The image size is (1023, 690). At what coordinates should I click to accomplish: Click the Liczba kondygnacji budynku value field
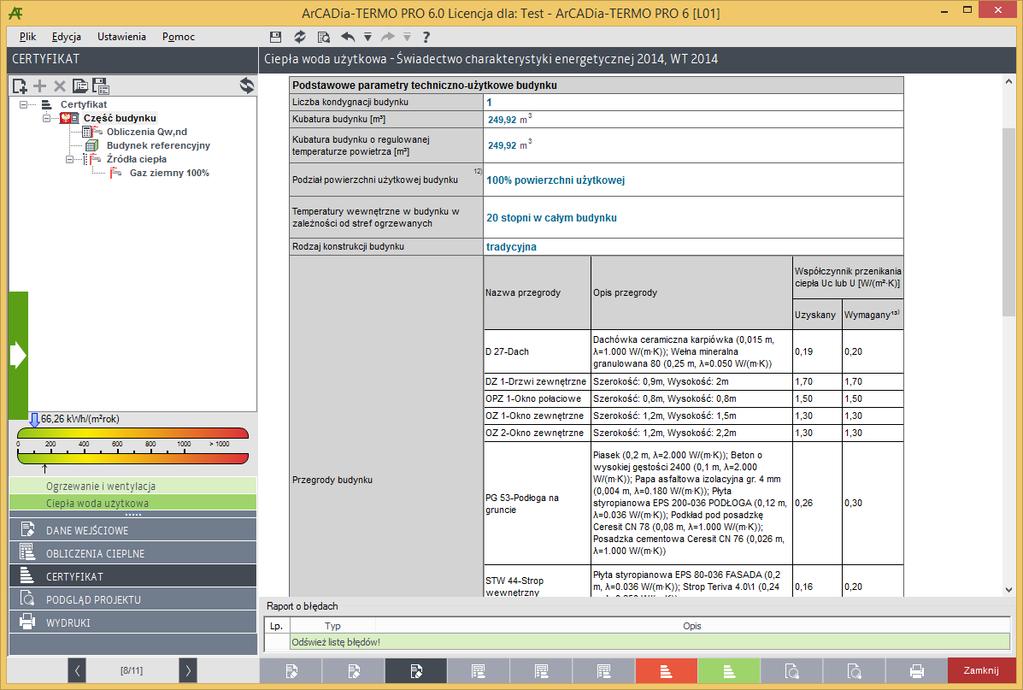tap(694, 102)
